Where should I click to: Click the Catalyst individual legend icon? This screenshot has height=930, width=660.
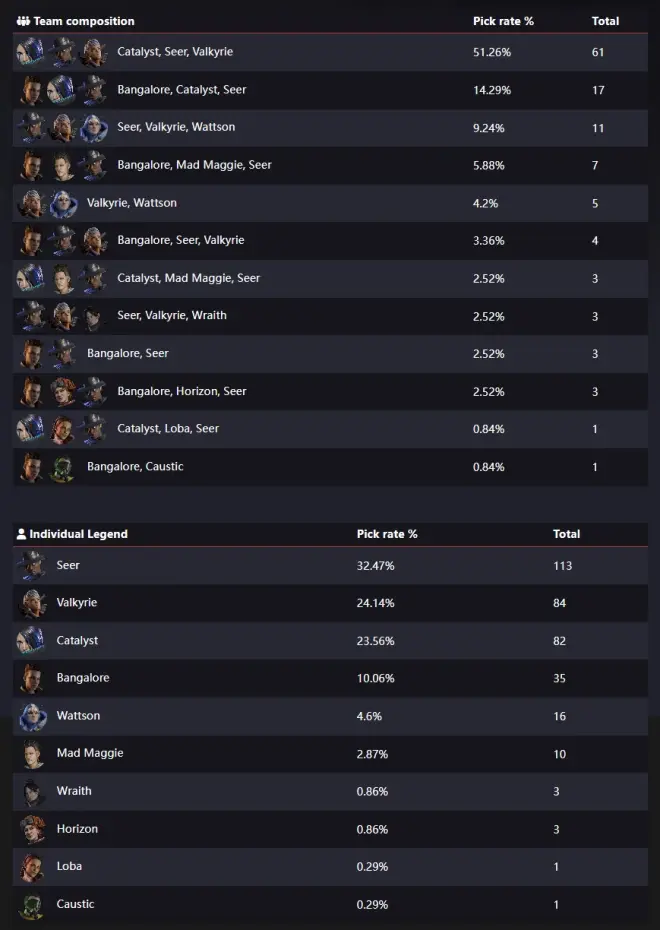[32, 641]
